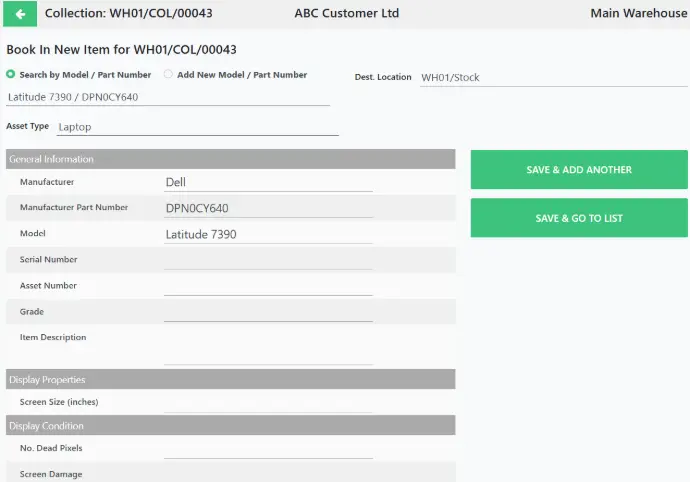Click the No. Dead Pixels field
Image resolution: width=690 pixels, height=482 pixels.
click(x=268, y=449)
